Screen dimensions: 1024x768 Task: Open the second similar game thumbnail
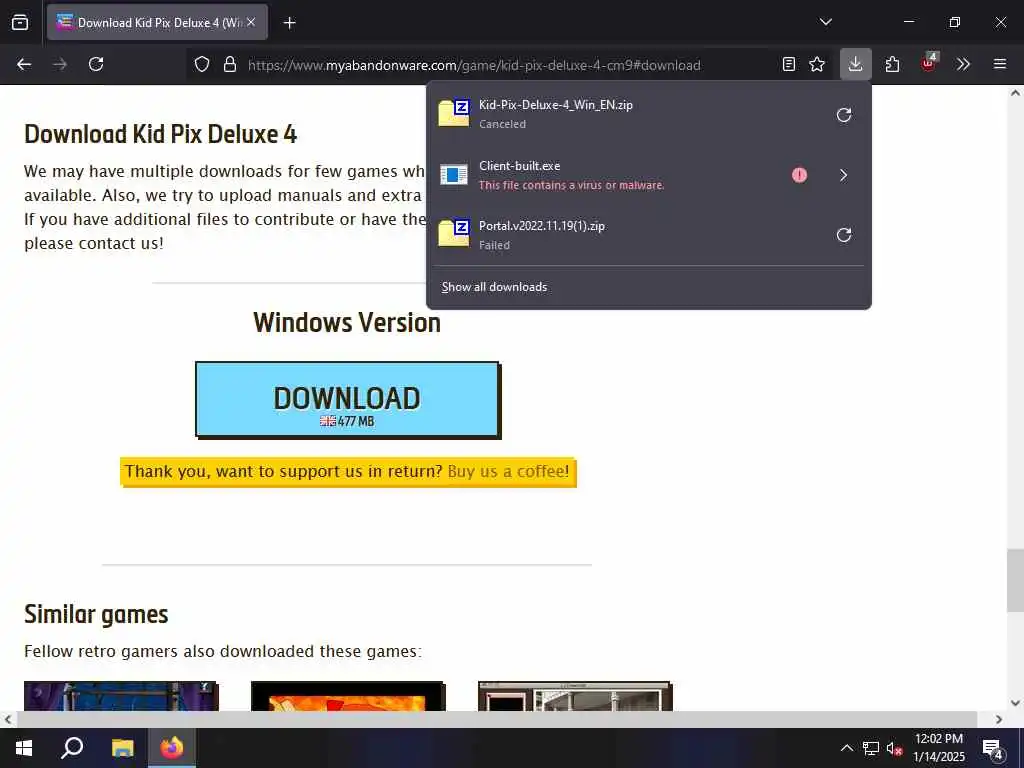(348, 696)
